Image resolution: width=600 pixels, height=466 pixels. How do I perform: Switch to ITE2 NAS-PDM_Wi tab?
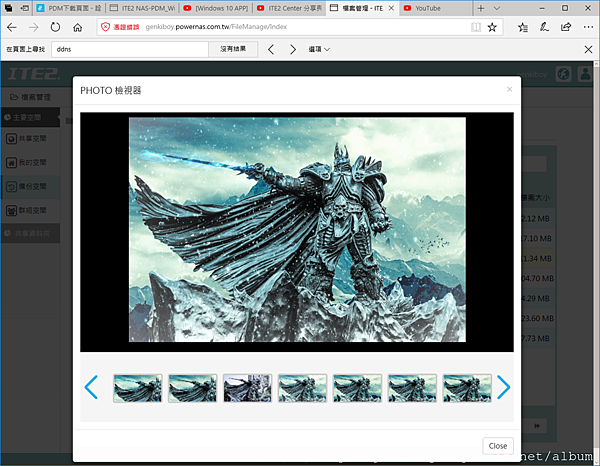click(x=142, y=8)
